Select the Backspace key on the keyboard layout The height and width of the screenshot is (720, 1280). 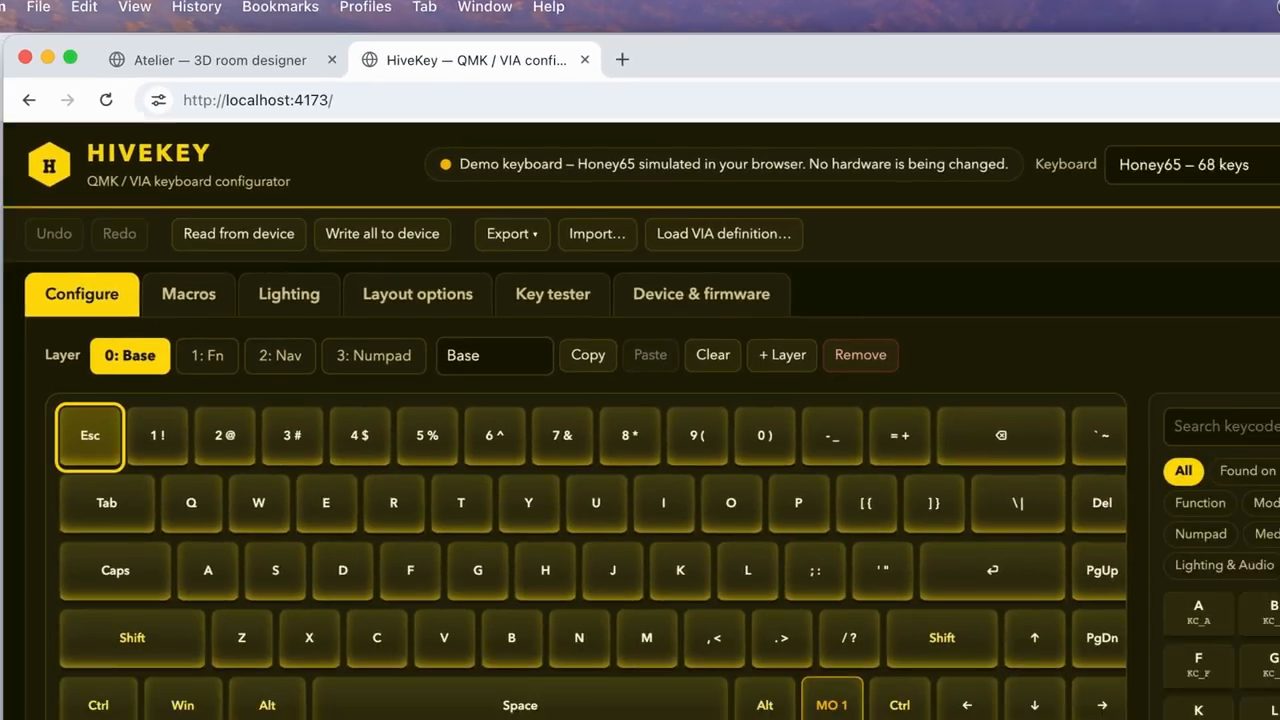click(1001, 436)
